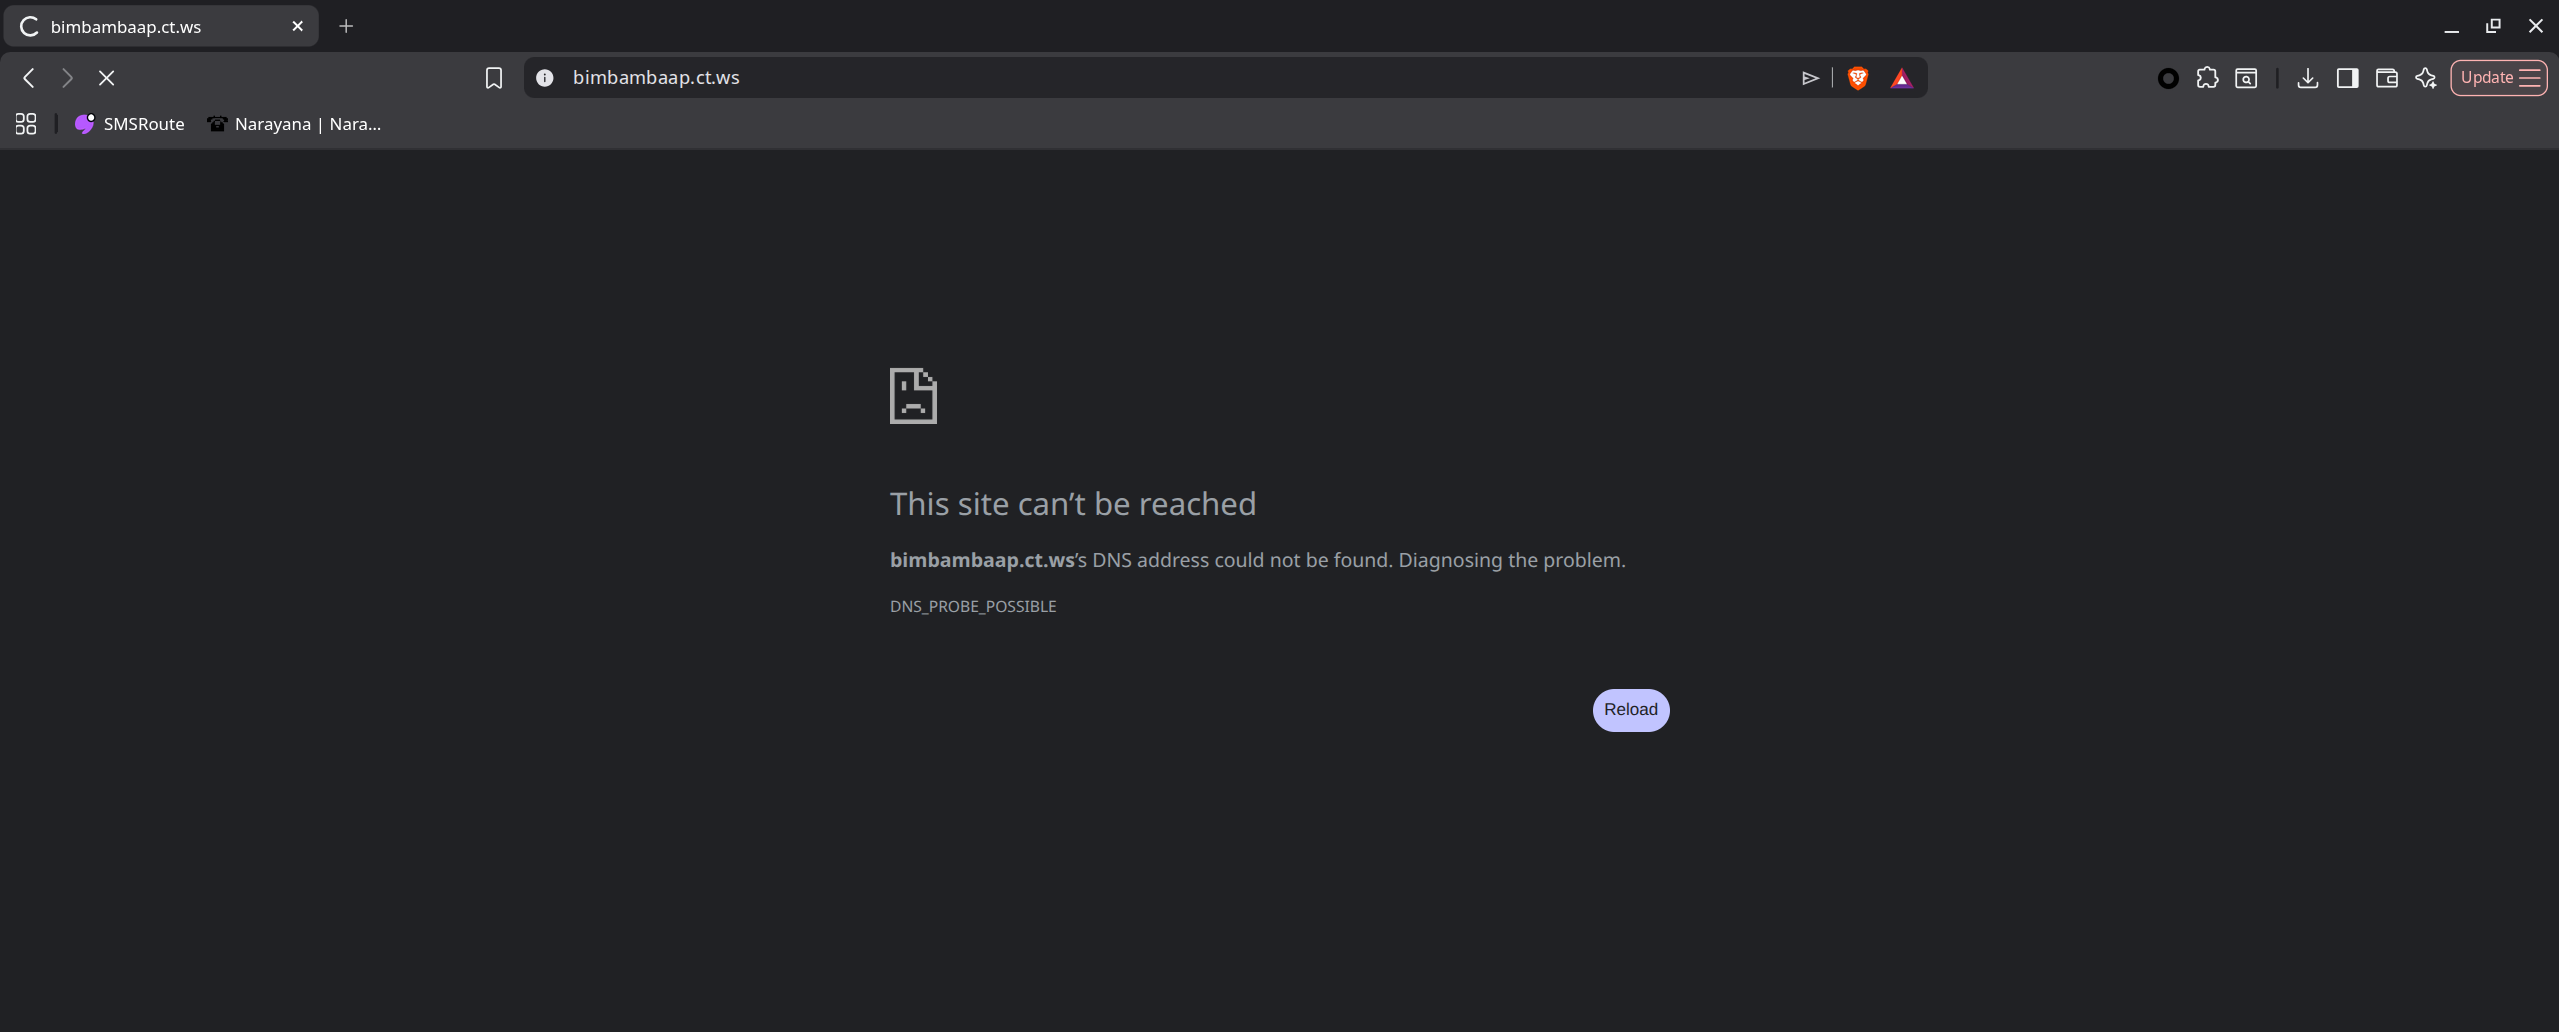Open the SMSRoute bookmark
The height and width of the screenshot is (1032, 2559).
130,124
